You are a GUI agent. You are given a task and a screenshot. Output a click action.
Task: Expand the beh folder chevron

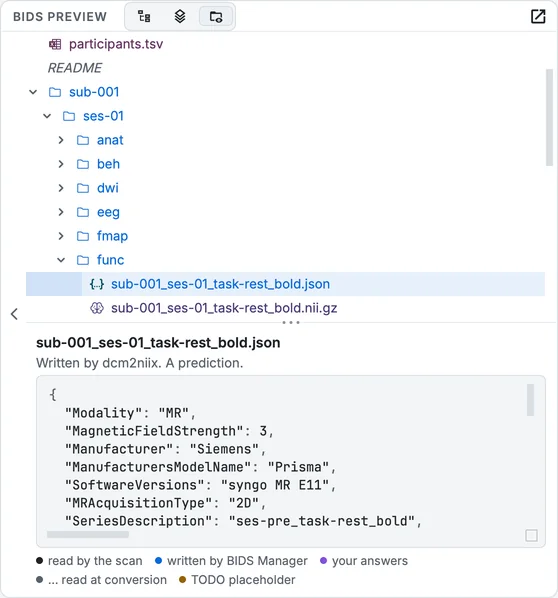[61, 164]
